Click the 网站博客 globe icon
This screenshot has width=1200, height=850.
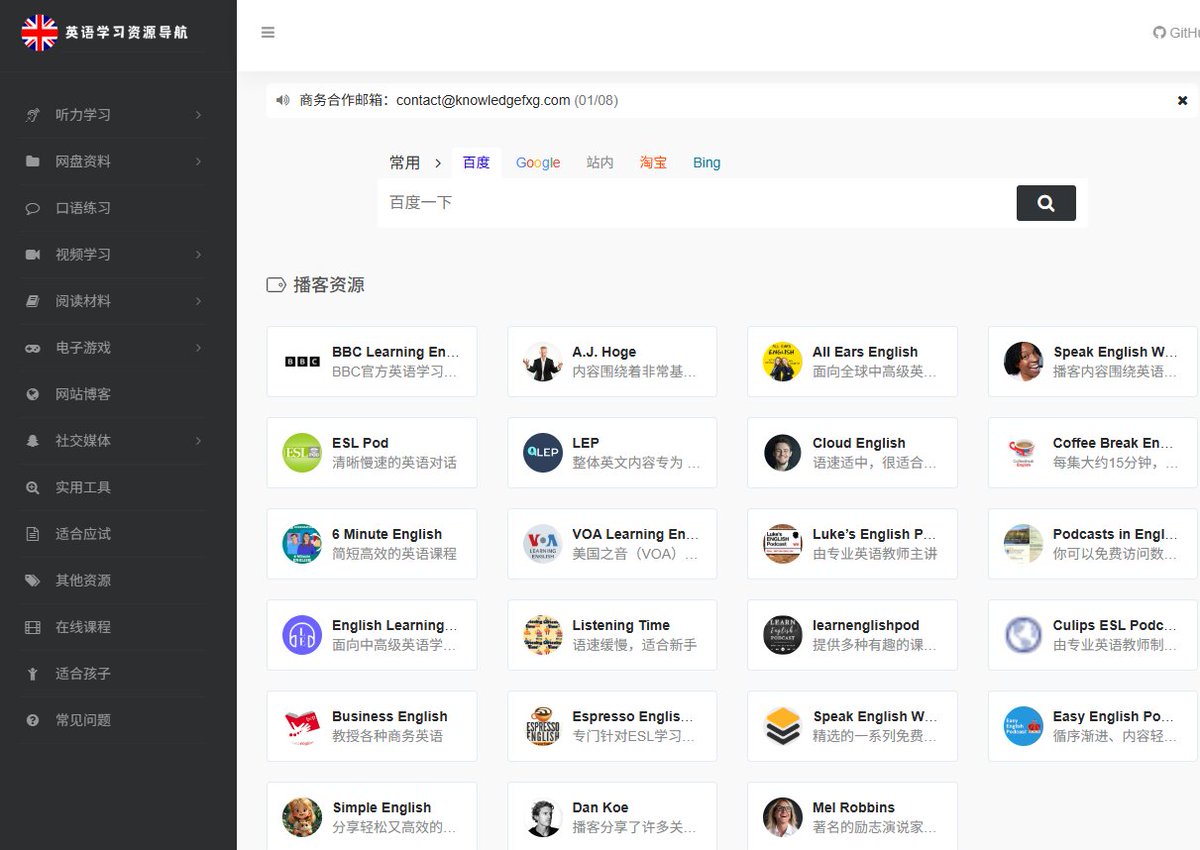(x=33, y=394)
